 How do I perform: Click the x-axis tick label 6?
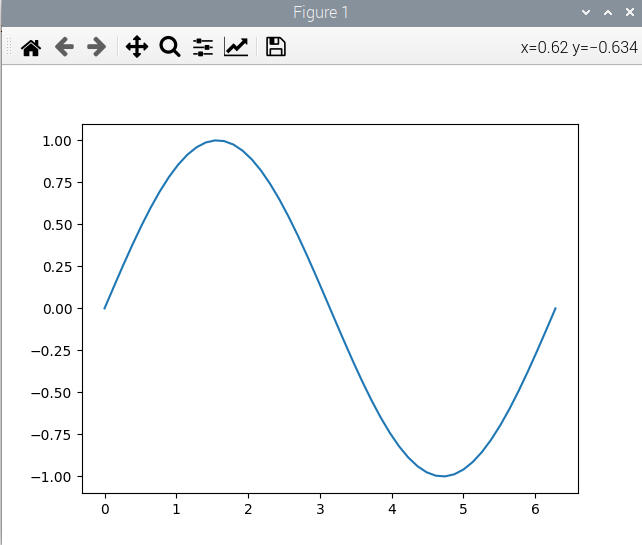(x=535, y=510)
